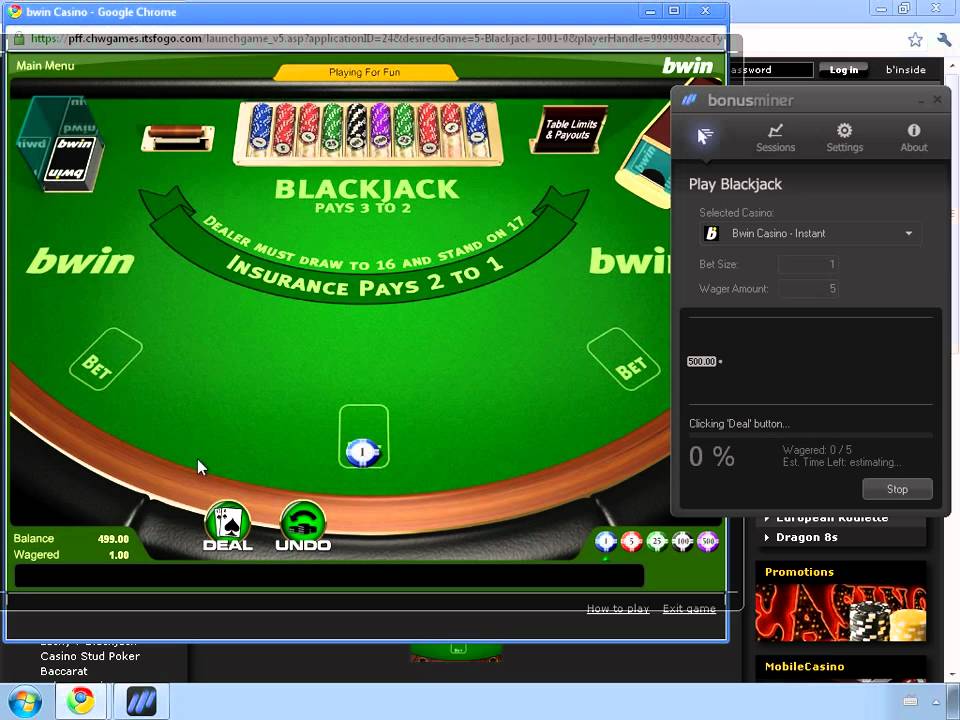Open the bonusminer About tab
This screenshot has width=960, height=720.
(913, 138)
